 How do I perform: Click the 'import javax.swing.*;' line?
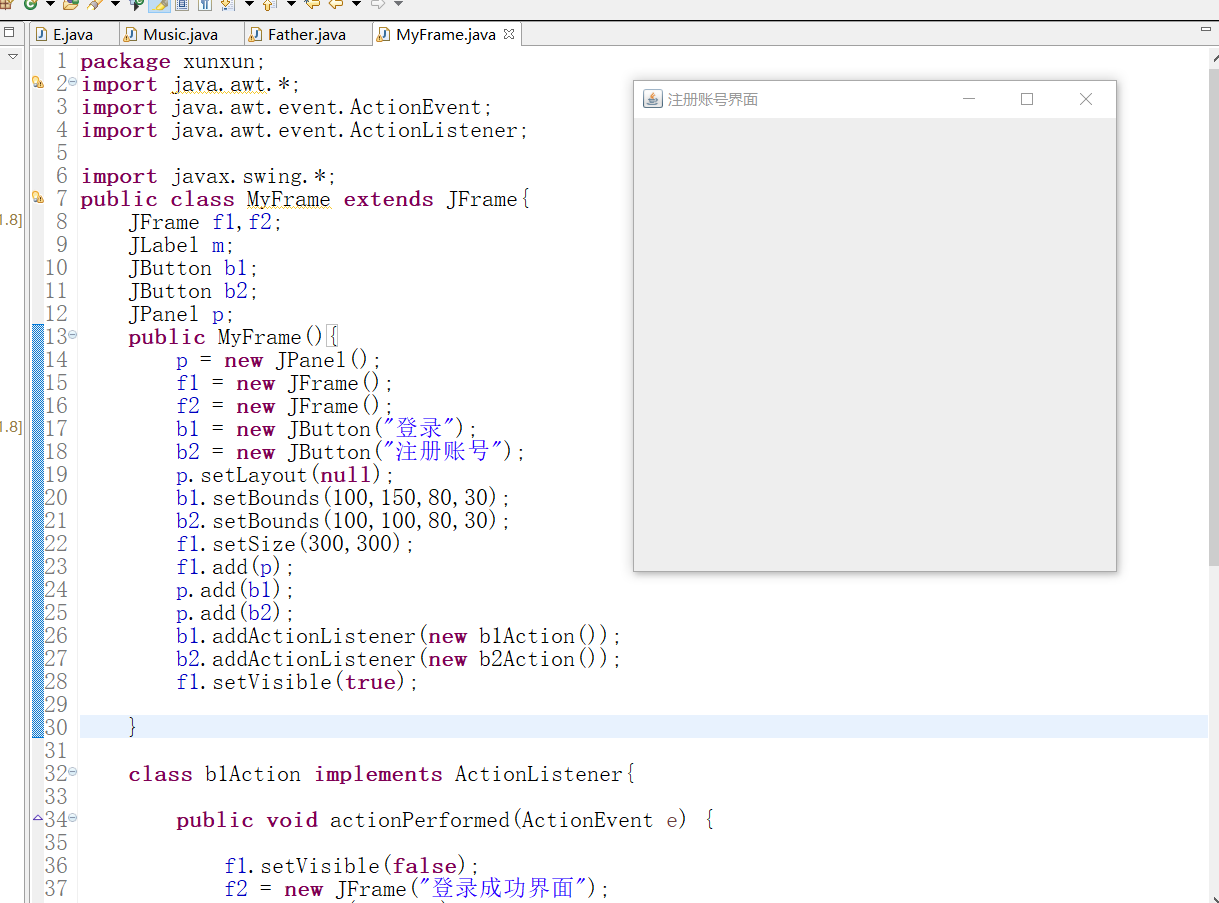[x=208, y=176]
